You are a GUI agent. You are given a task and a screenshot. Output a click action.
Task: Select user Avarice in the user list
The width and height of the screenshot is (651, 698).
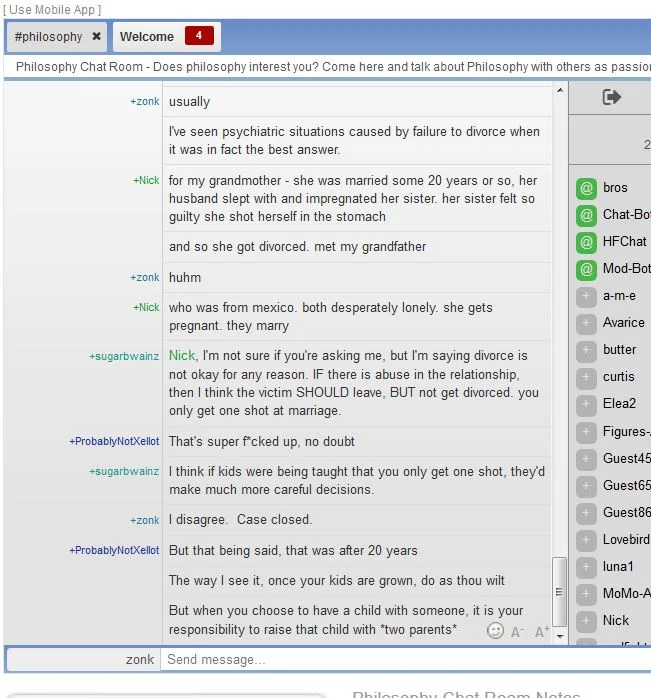pyautogui.click(x=623, y=322)
